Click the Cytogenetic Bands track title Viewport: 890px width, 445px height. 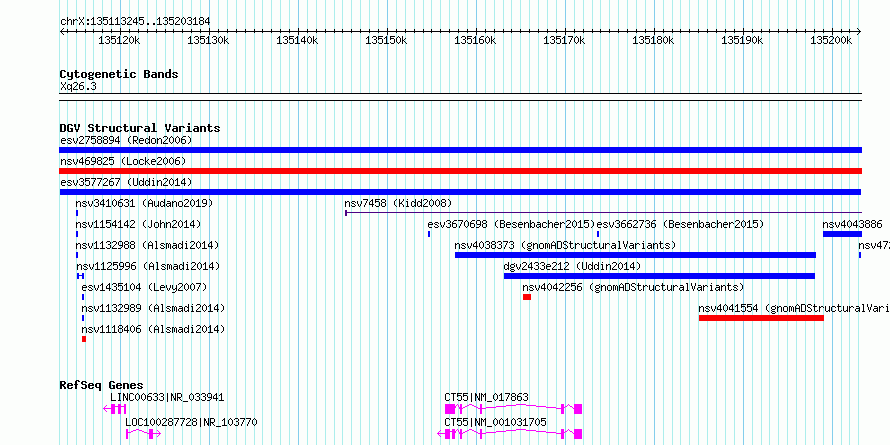(119, 74)
